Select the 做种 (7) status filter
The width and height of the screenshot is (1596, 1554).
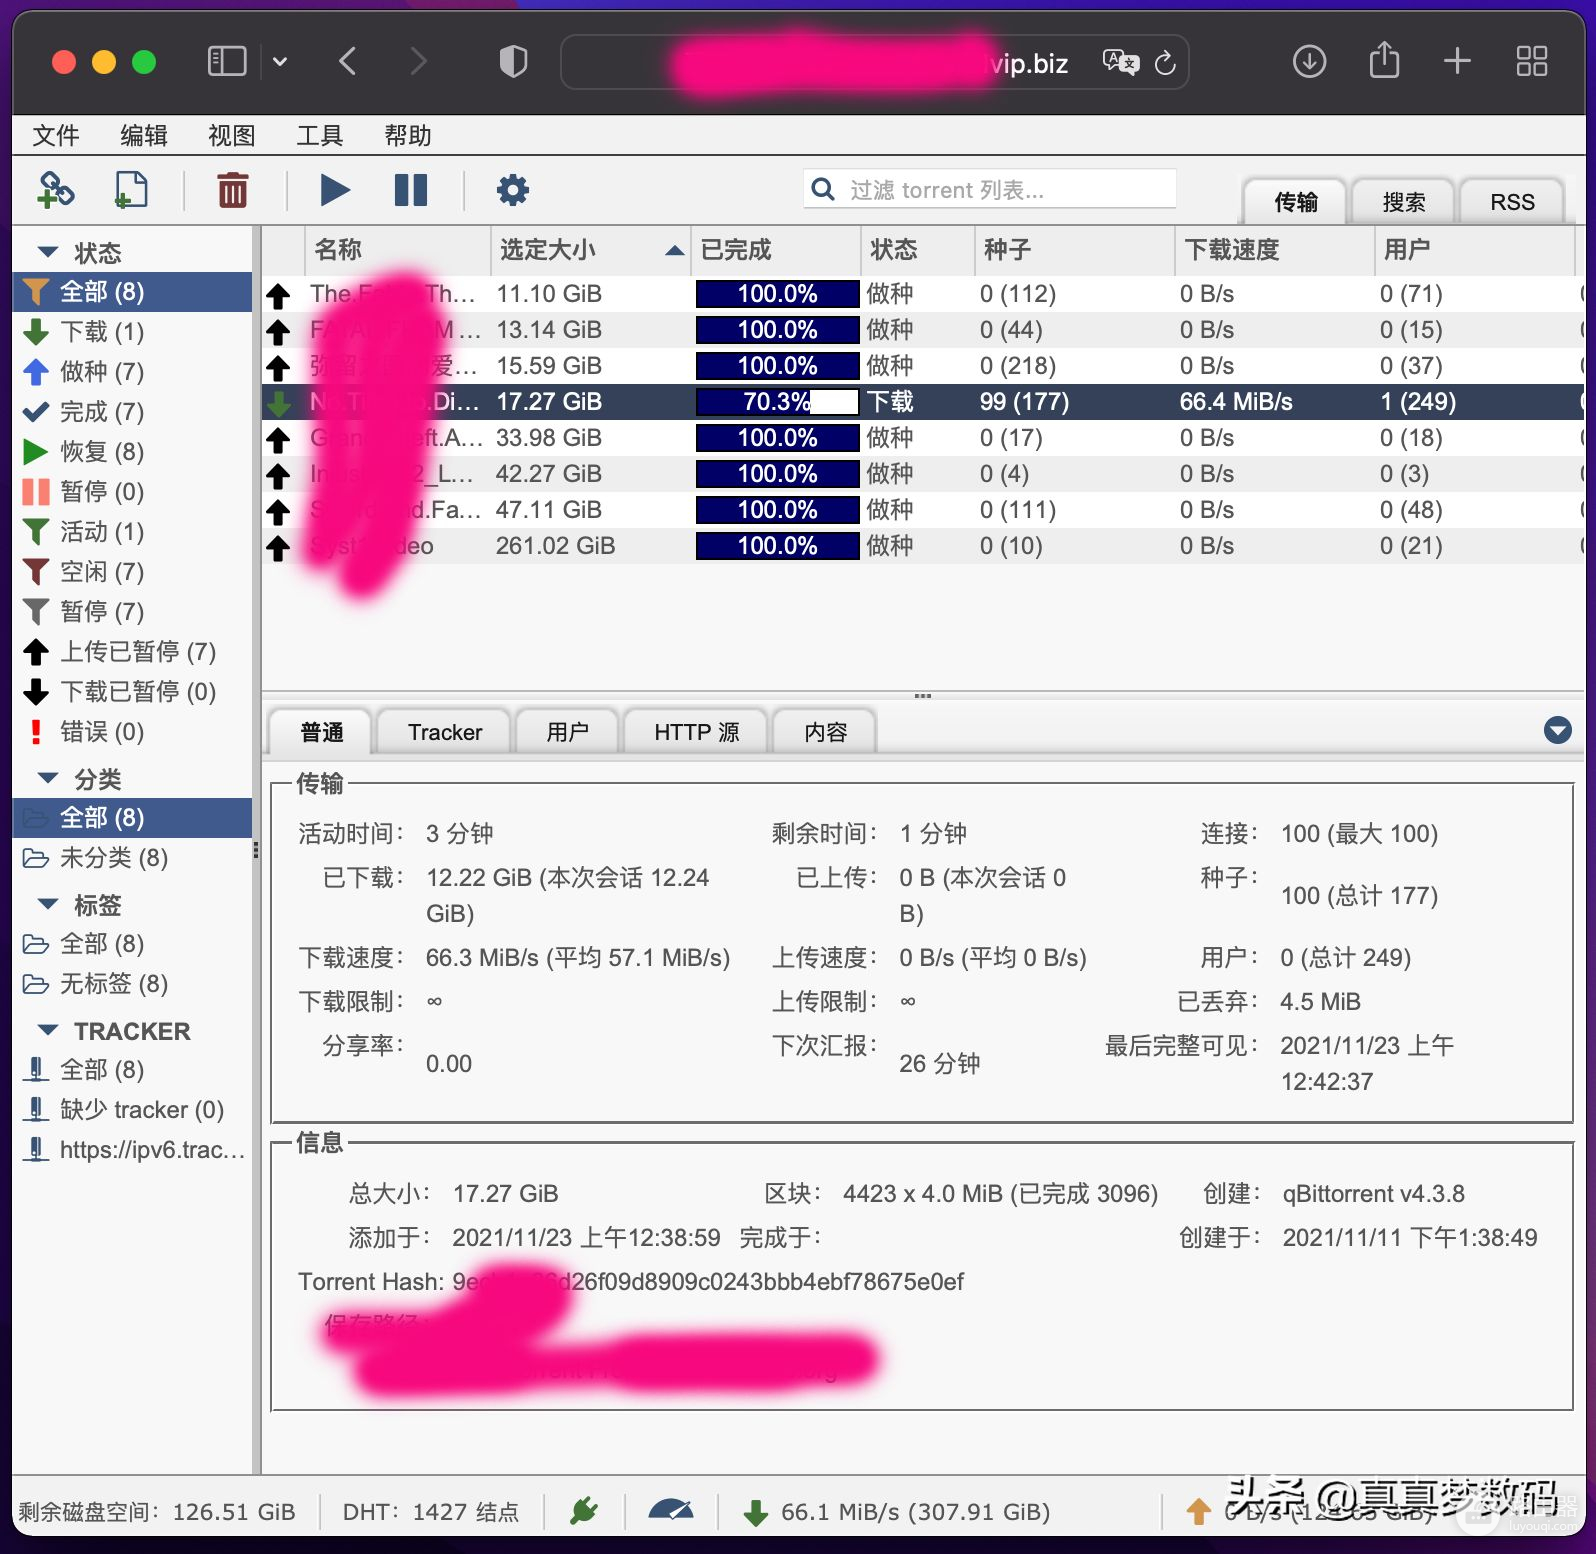pyautogui.click(x=101, y=372)
